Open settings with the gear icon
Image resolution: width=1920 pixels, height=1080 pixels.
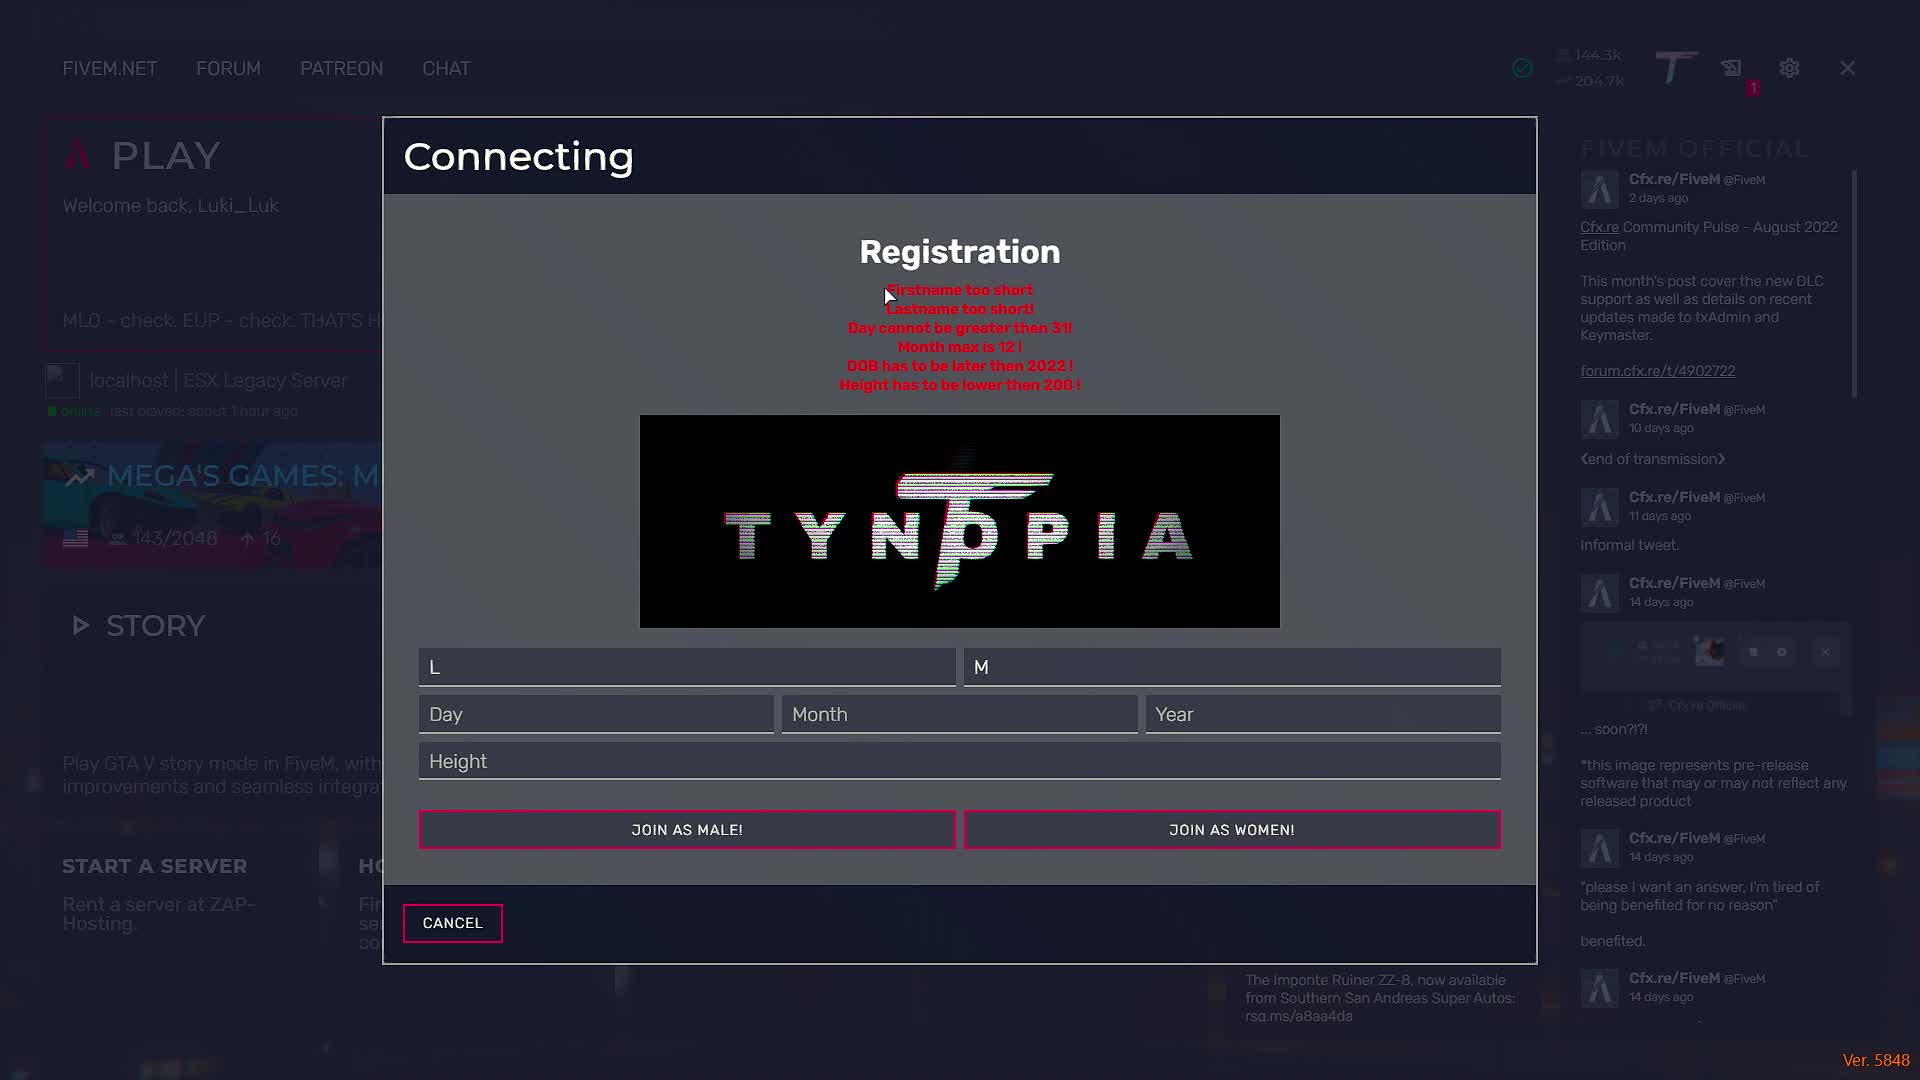(x=1789, y=68)
